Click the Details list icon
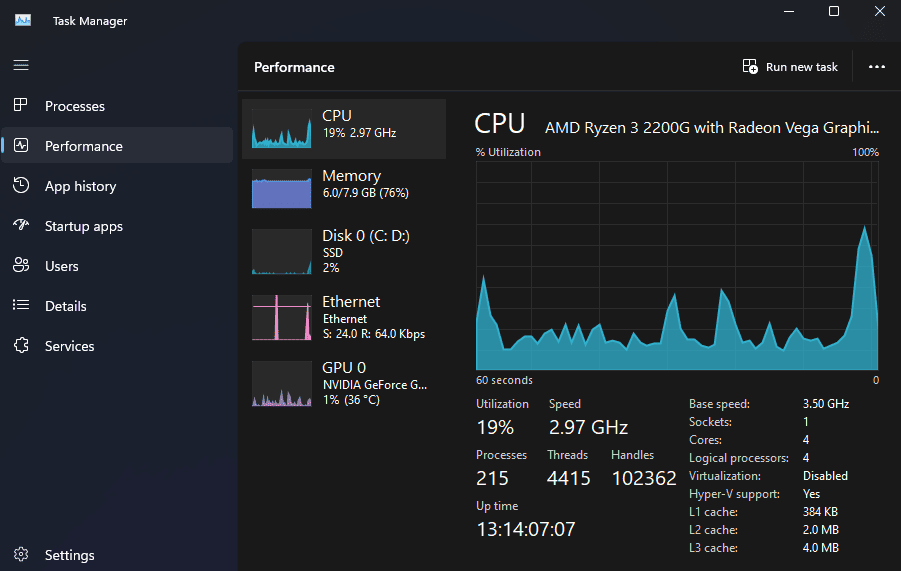 click(21, 305)
